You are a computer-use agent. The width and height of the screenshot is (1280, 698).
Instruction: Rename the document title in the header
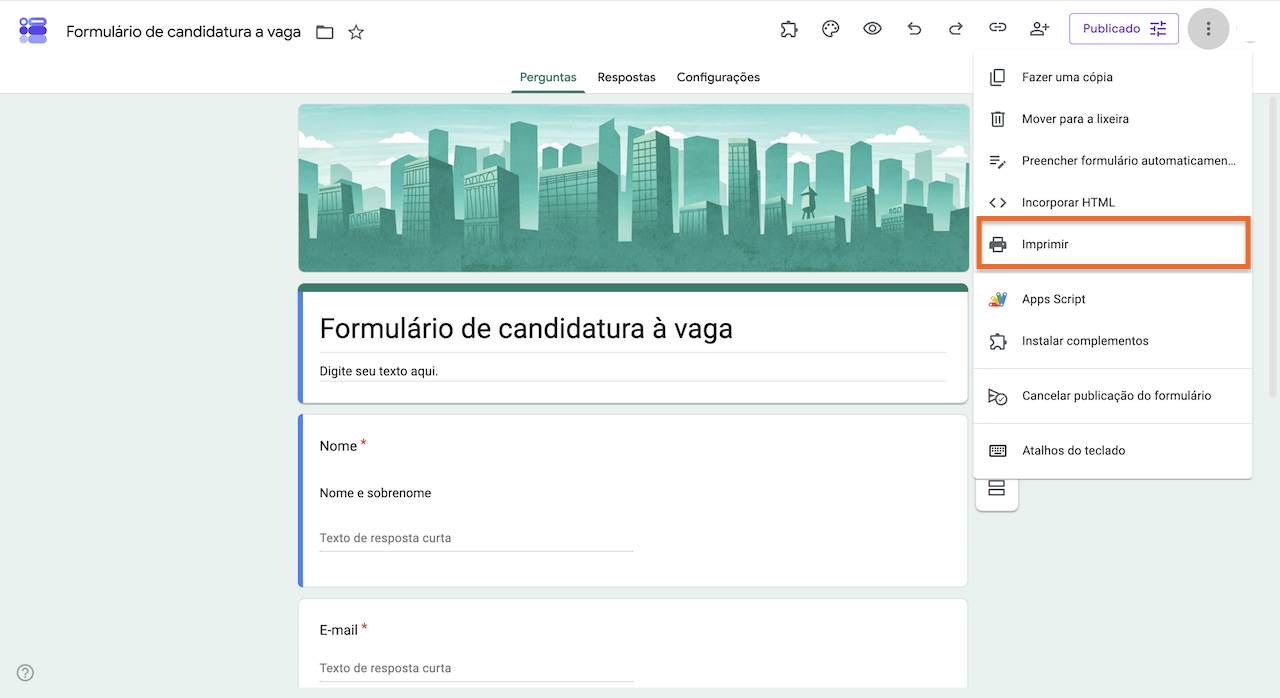pos(184,32)
